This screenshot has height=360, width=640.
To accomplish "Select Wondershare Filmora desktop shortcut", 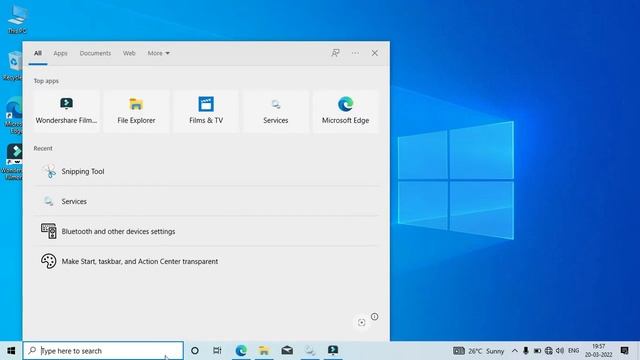I will click(12, 162).
